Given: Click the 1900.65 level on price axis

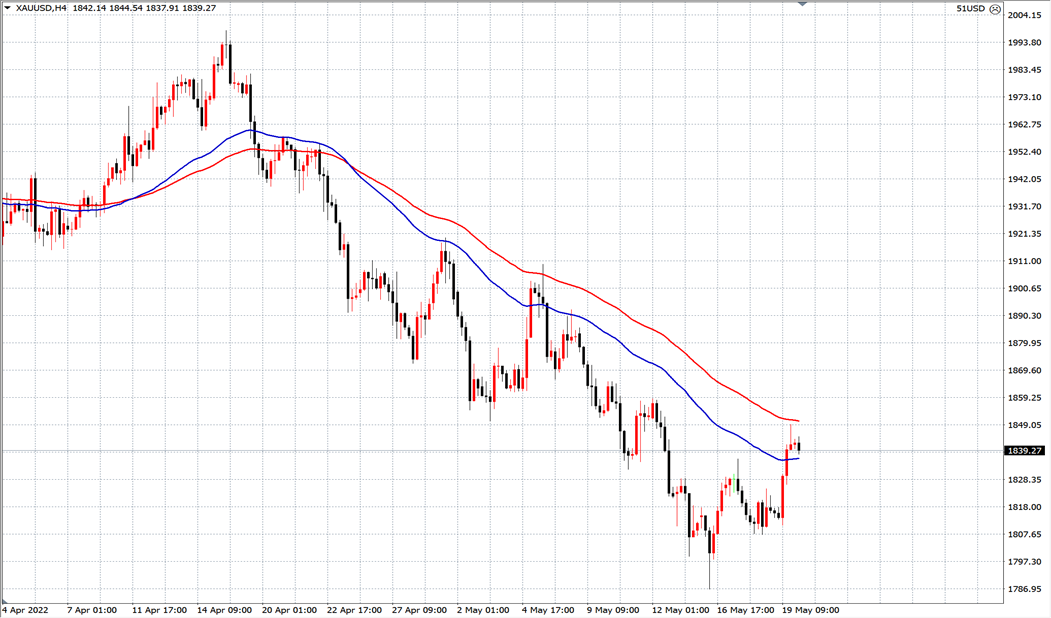Looking at the screenshot, I should tap(1025, 289).
